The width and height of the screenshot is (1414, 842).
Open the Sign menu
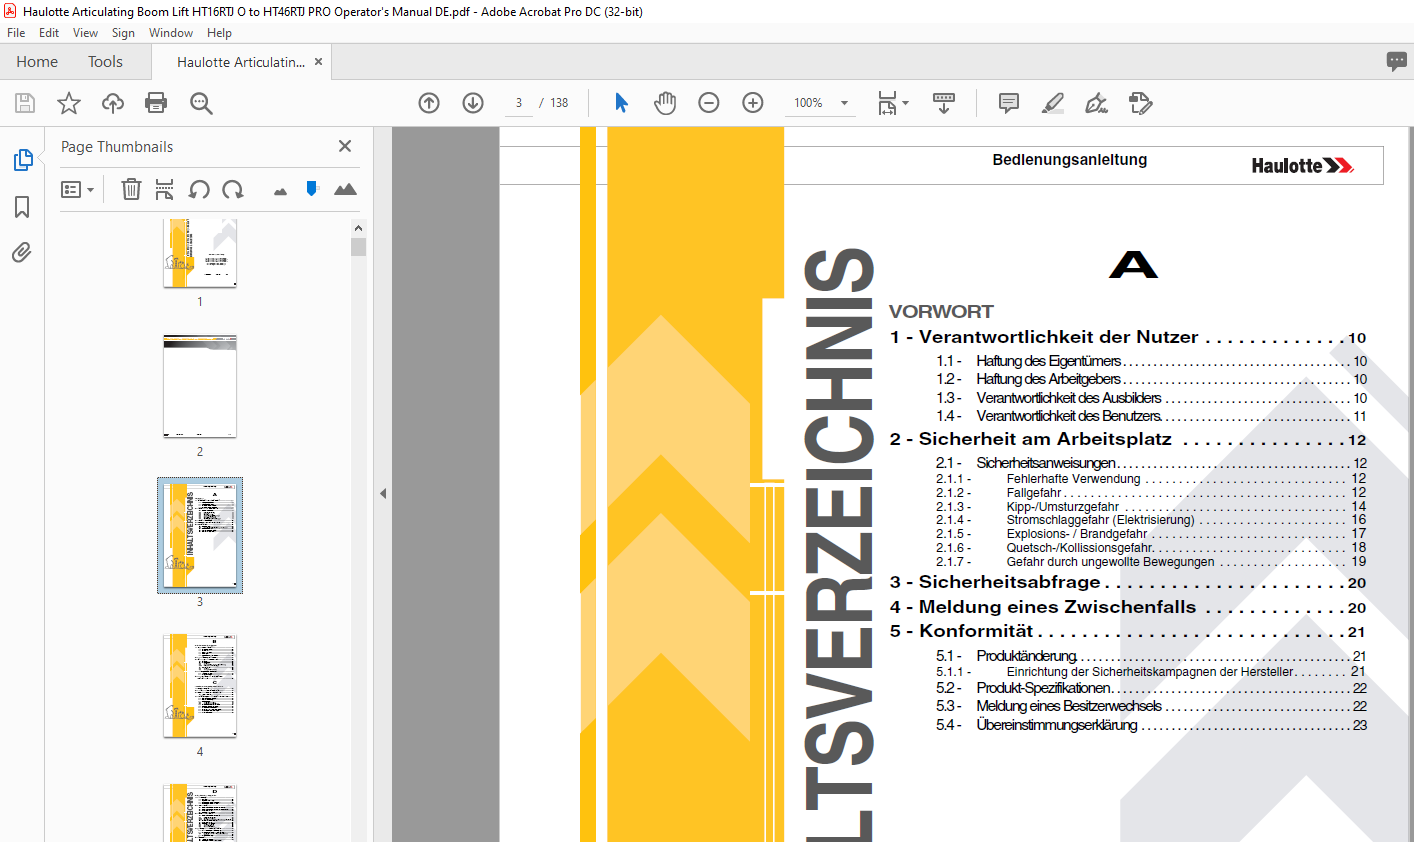(123, 33)
